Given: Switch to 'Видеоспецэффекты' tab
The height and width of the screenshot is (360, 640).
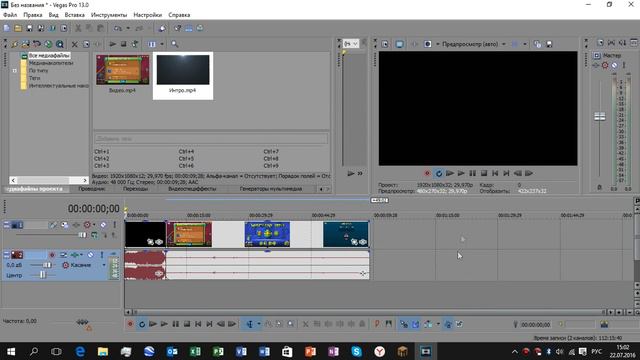Looking at the screenshot, I should 192,189.
